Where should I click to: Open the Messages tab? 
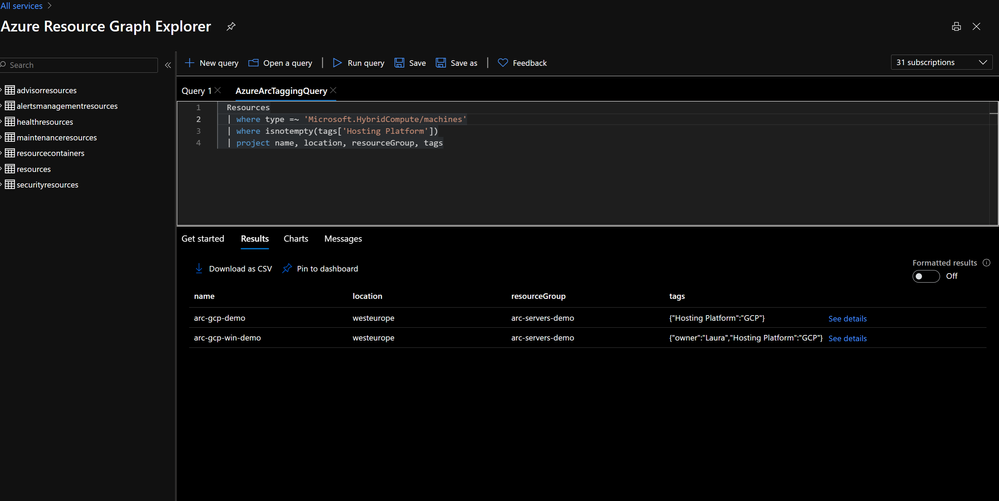point(343,238)
